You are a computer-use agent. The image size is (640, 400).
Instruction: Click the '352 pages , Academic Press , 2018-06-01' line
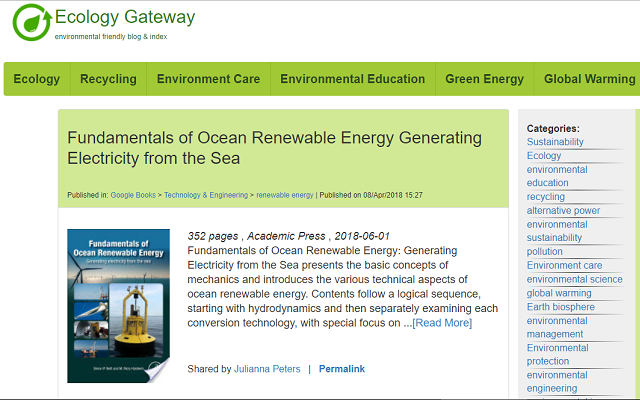pyautogui.click(x=289, y=236)
